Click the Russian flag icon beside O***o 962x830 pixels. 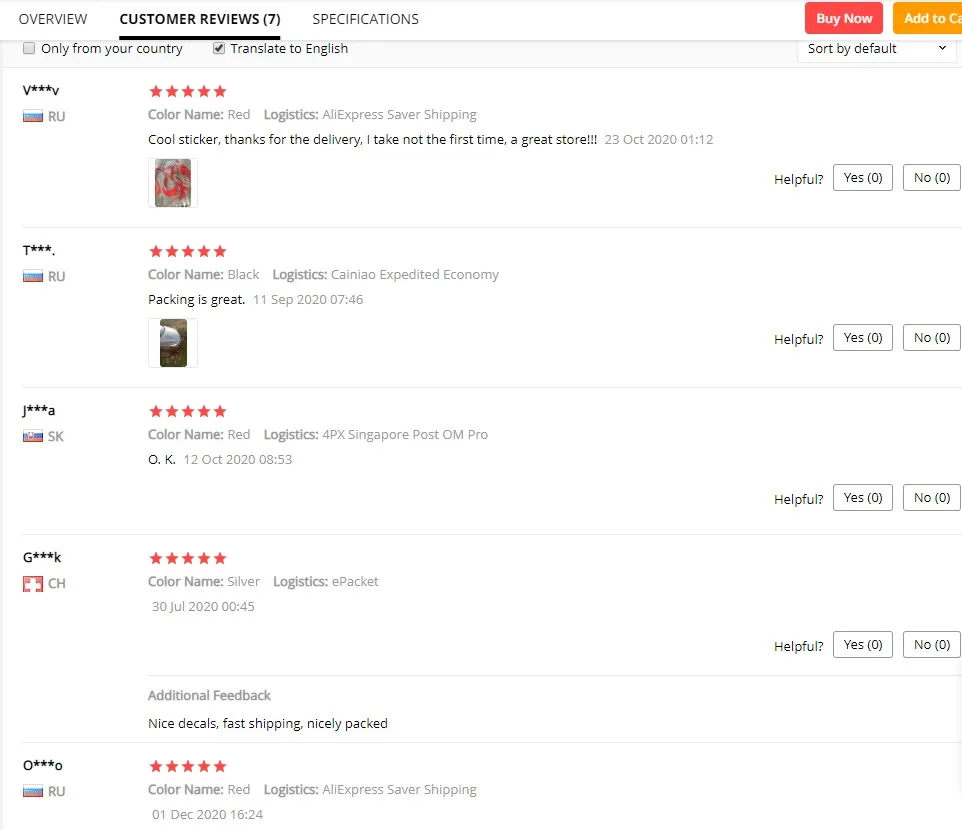point(33,791)
